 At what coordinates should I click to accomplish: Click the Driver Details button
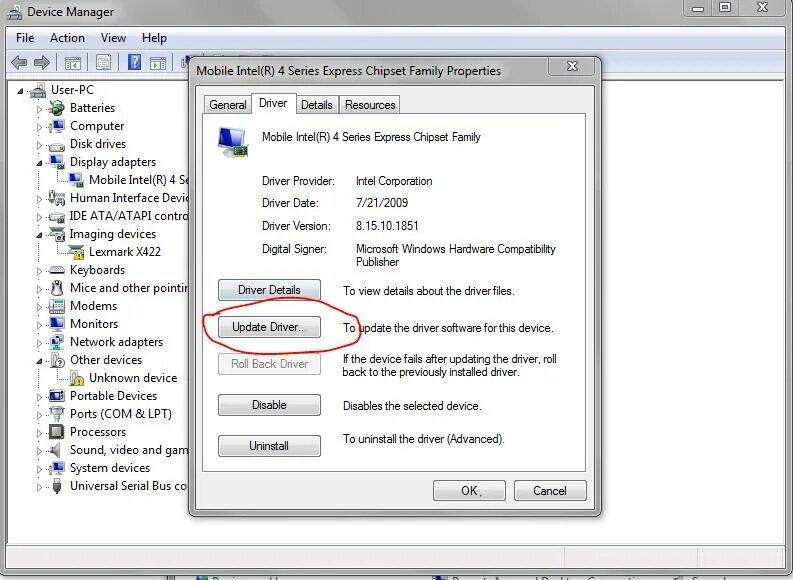pos(269,290)
